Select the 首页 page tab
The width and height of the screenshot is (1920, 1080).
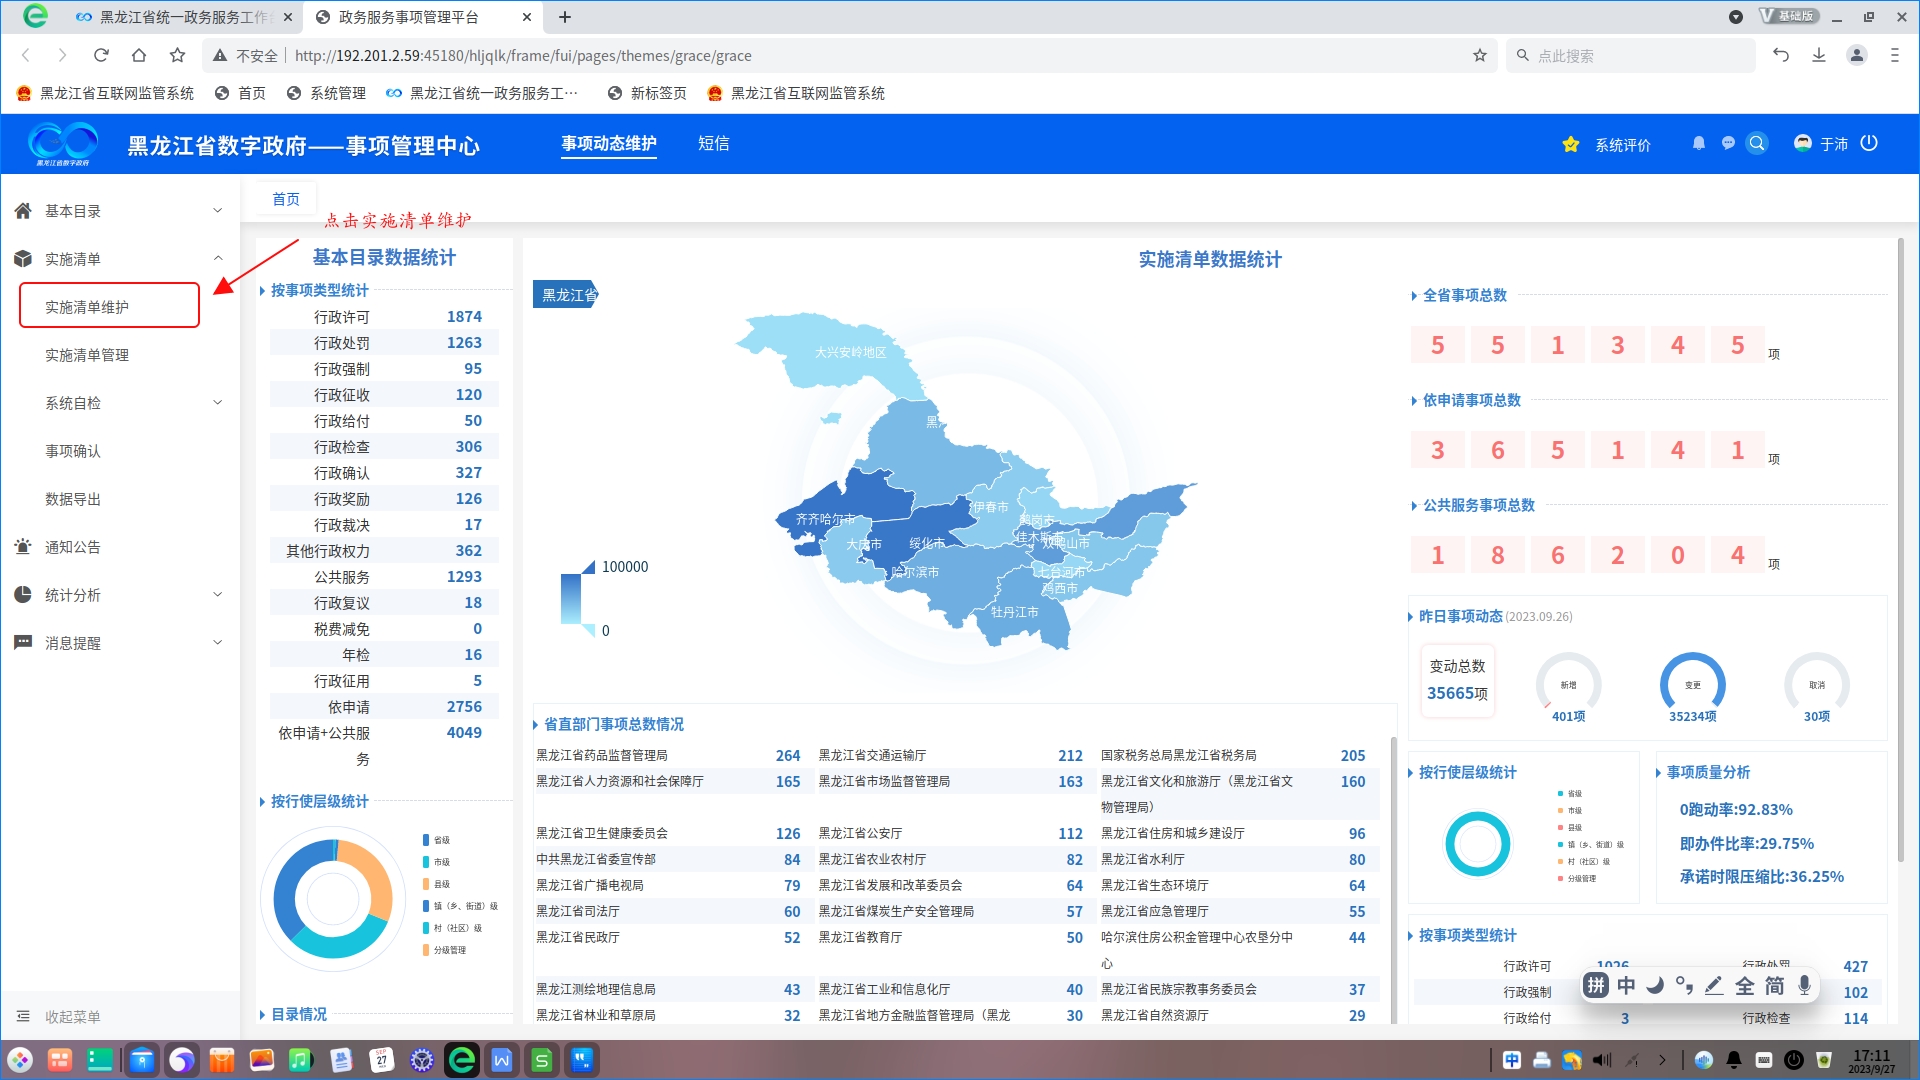[286, 199]
